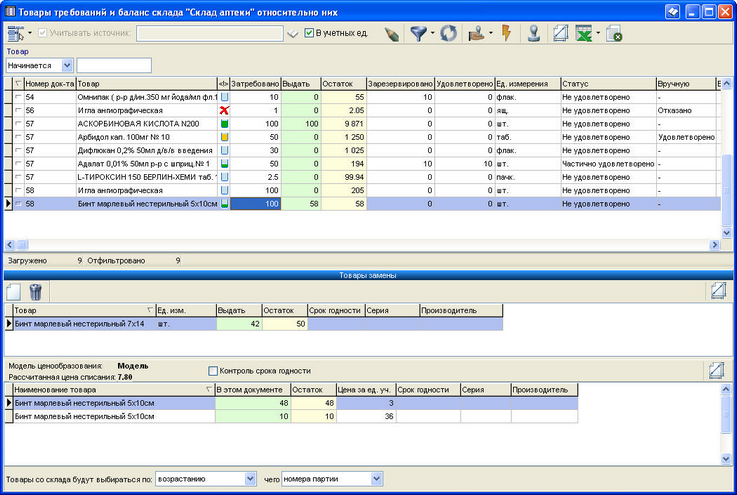
Task: Click the layout sheets icon in the top toolbar
Action: pyautogui.click(x=560, y=33)
